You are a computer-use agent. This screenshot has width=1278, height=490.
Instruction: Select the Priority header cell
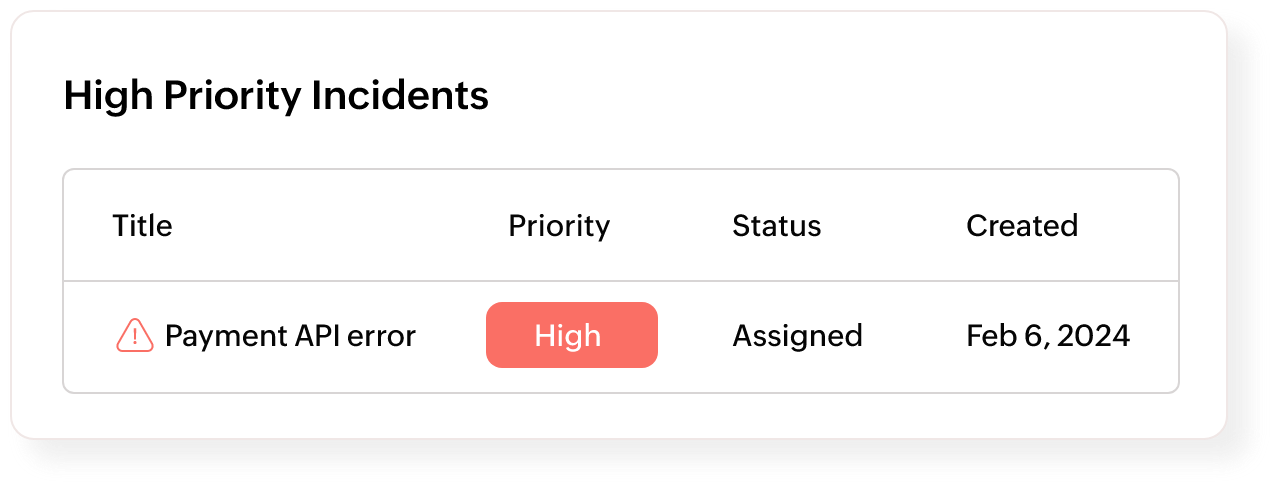coord(559,226)
